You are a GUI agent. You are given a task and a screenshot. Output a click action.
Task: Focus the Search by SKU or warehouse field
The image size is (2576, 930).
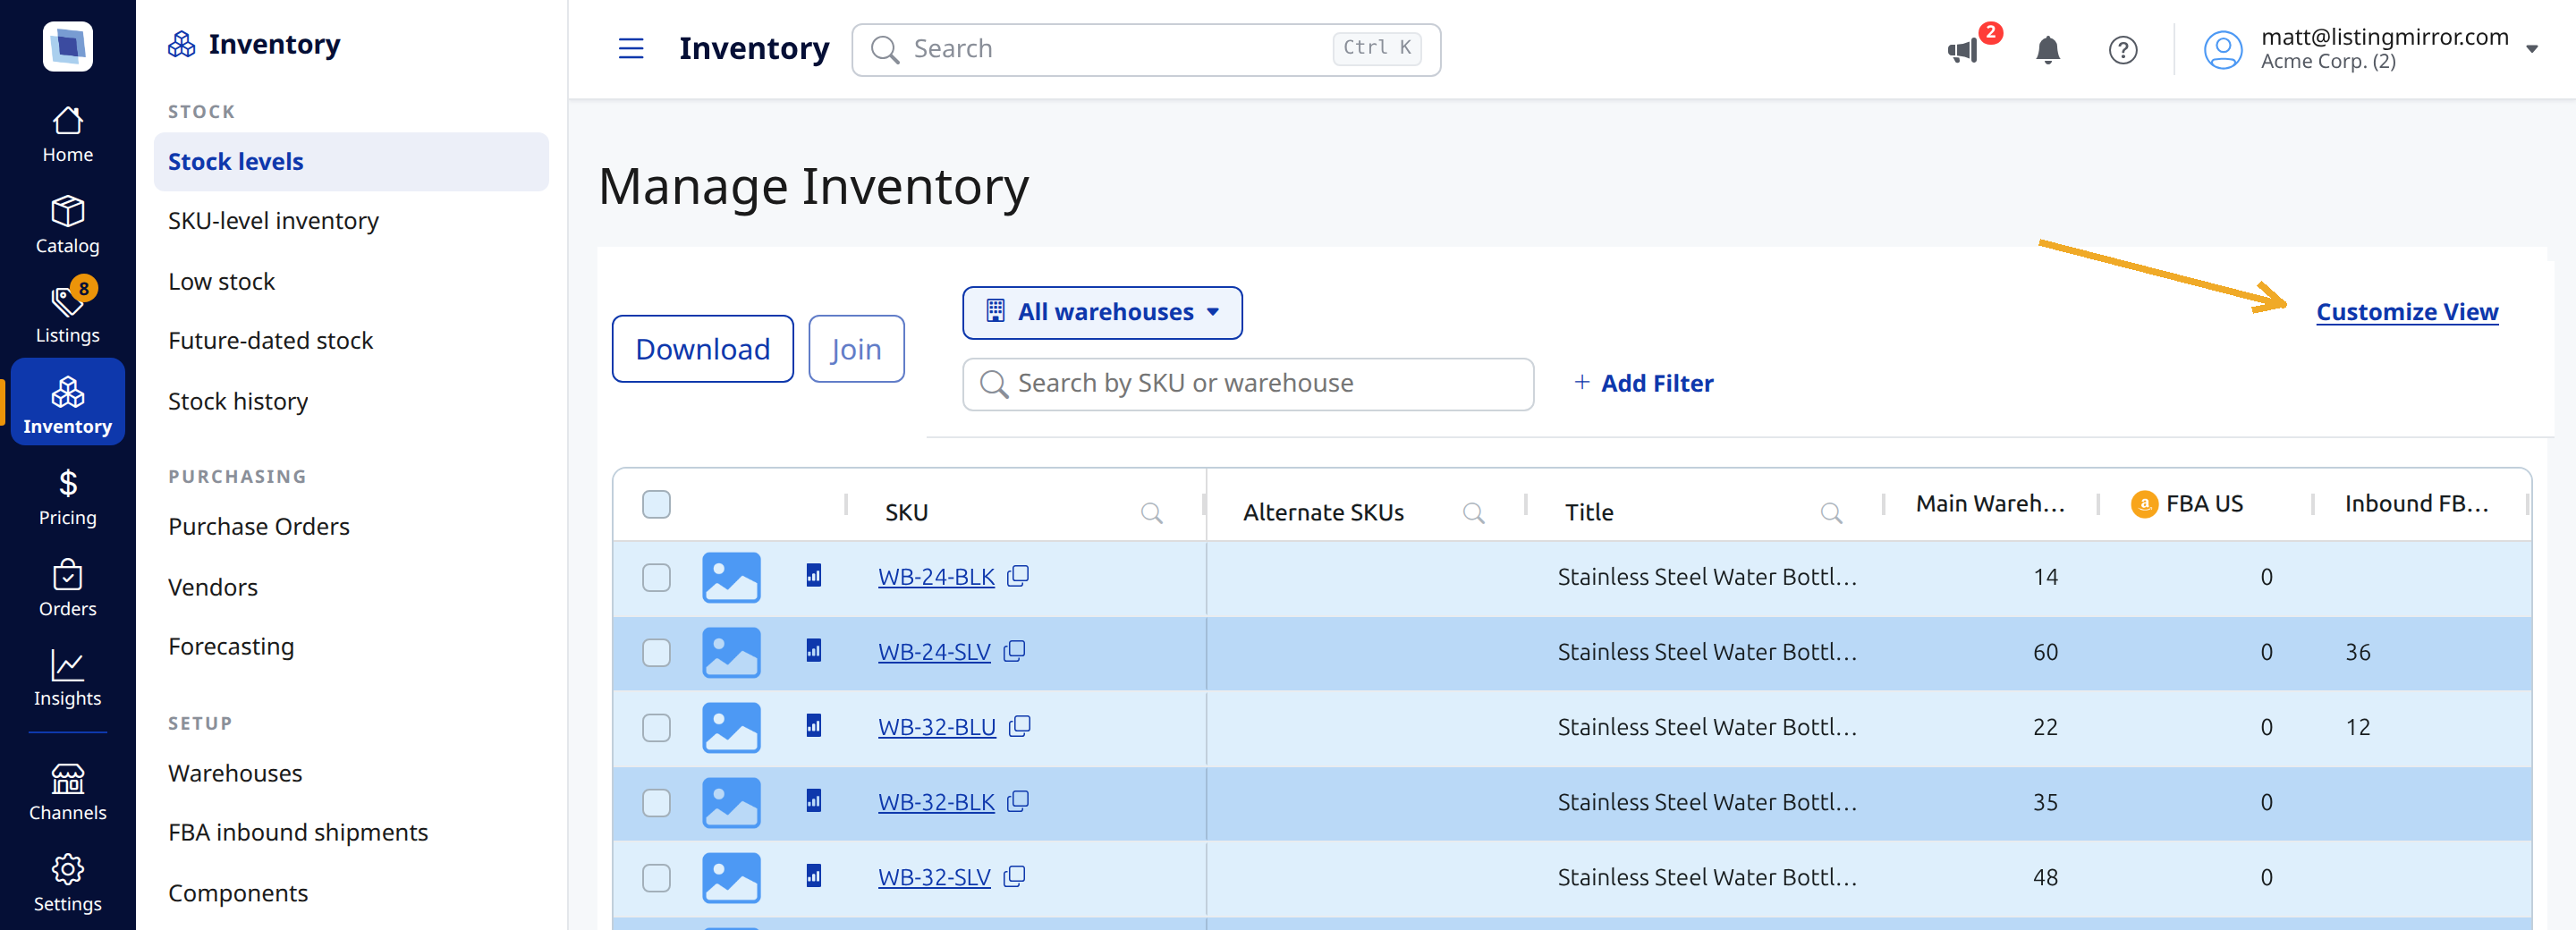pyautogui.click(x=1247, y=384)
